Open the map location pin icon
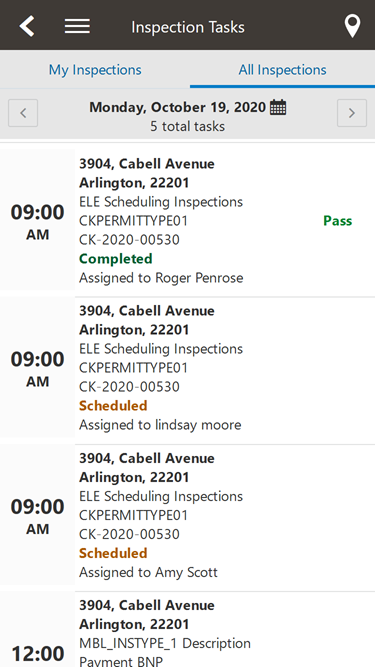Viewport: 375px width, 667px height. 352,26
